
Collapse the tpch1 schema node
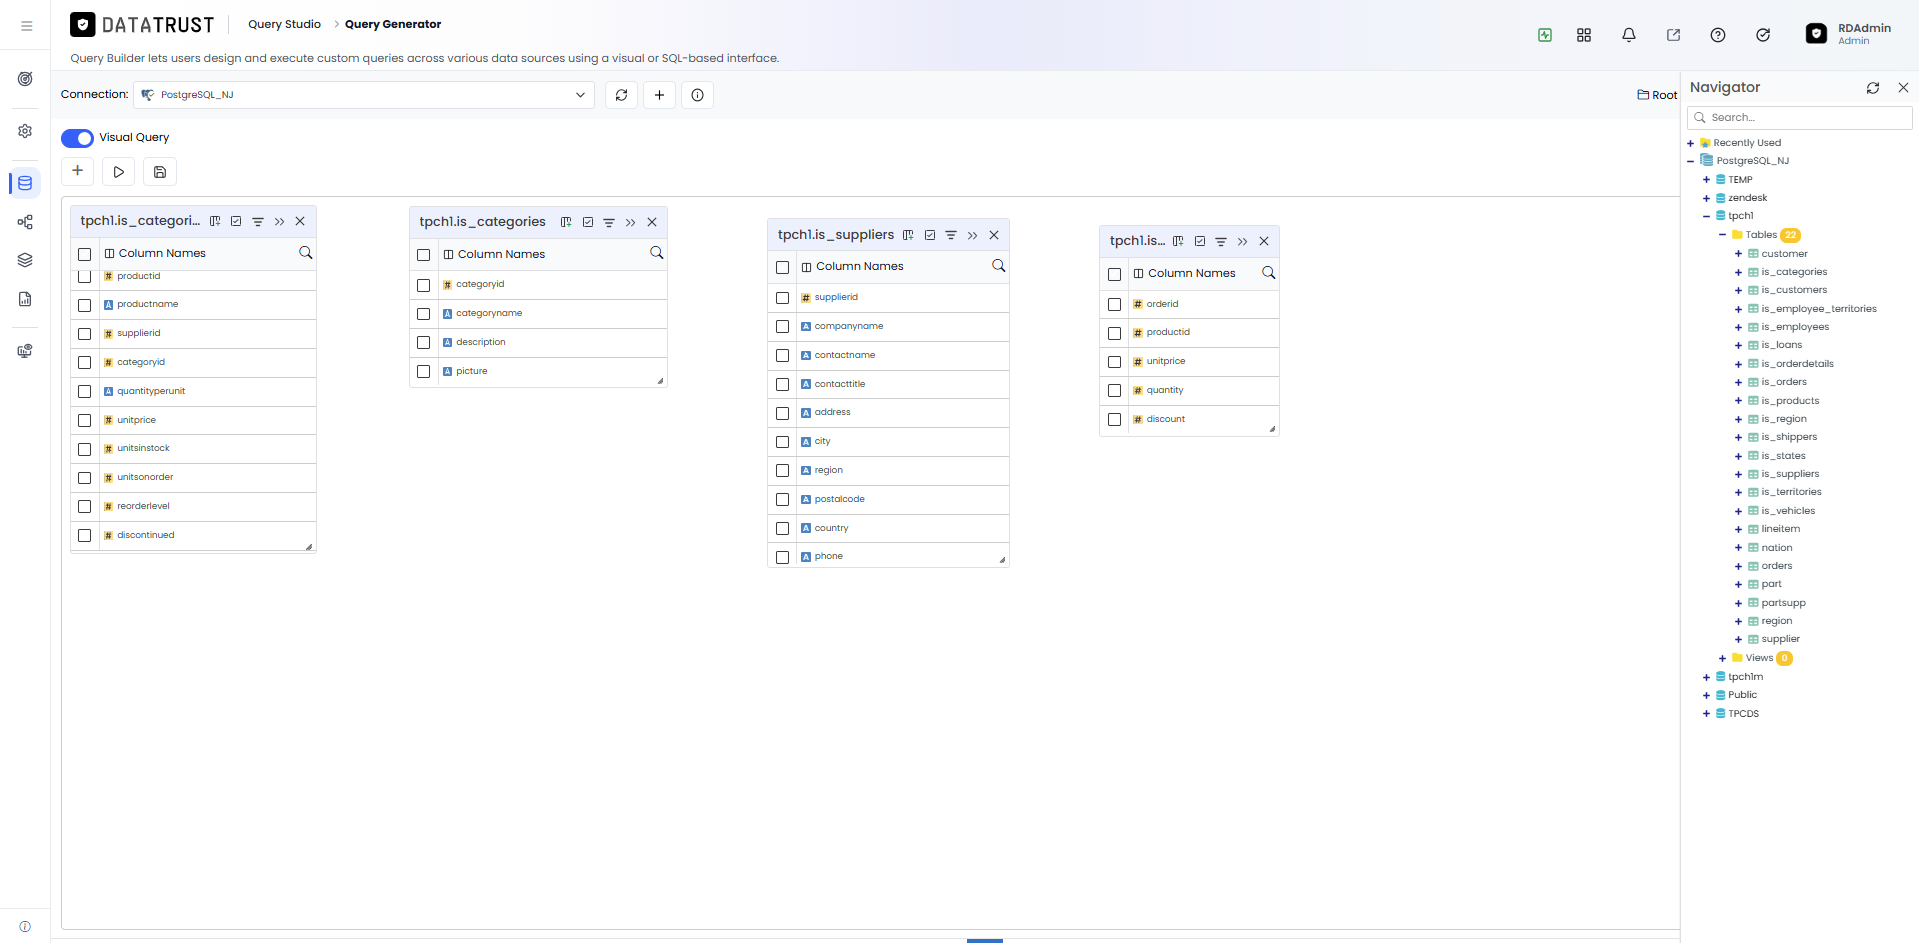pos(1706,216)
